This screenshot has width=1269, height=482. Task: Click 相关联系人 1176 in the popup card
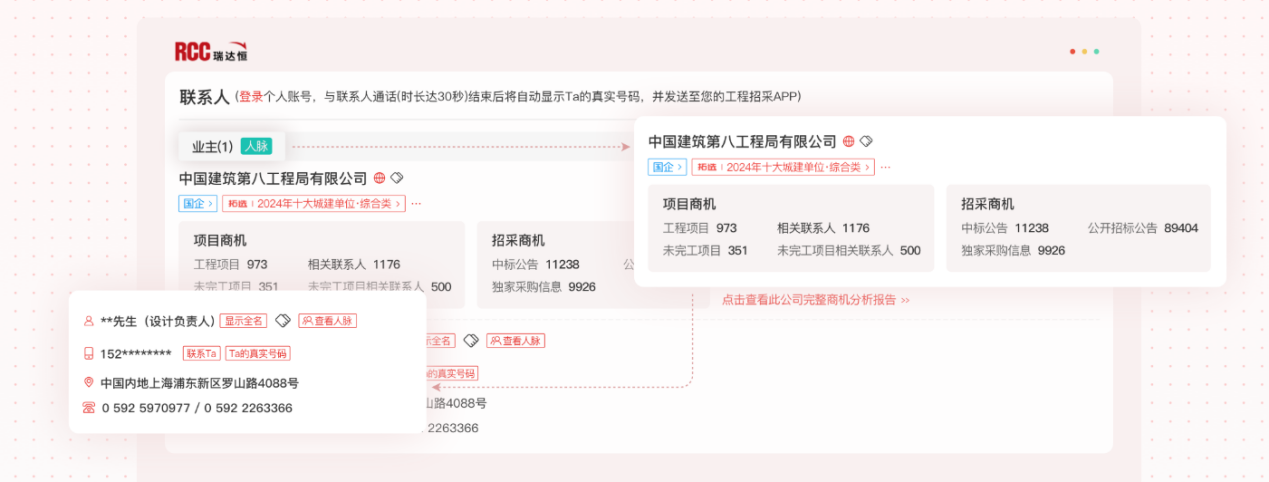(823, 228)
